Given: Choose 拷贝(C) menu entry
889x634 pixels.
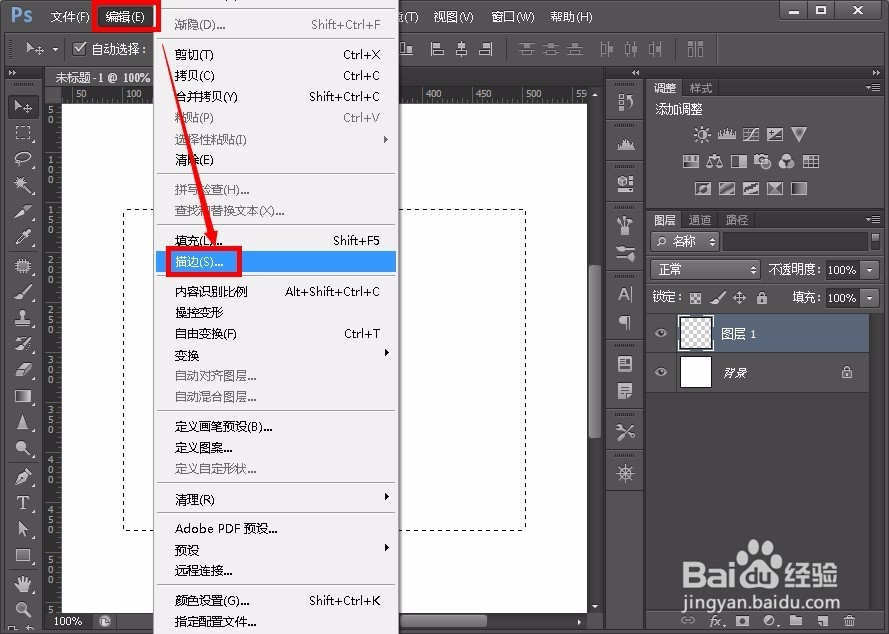Looking at the screenshot, I should pyautogui.click(x=276, y=76).
